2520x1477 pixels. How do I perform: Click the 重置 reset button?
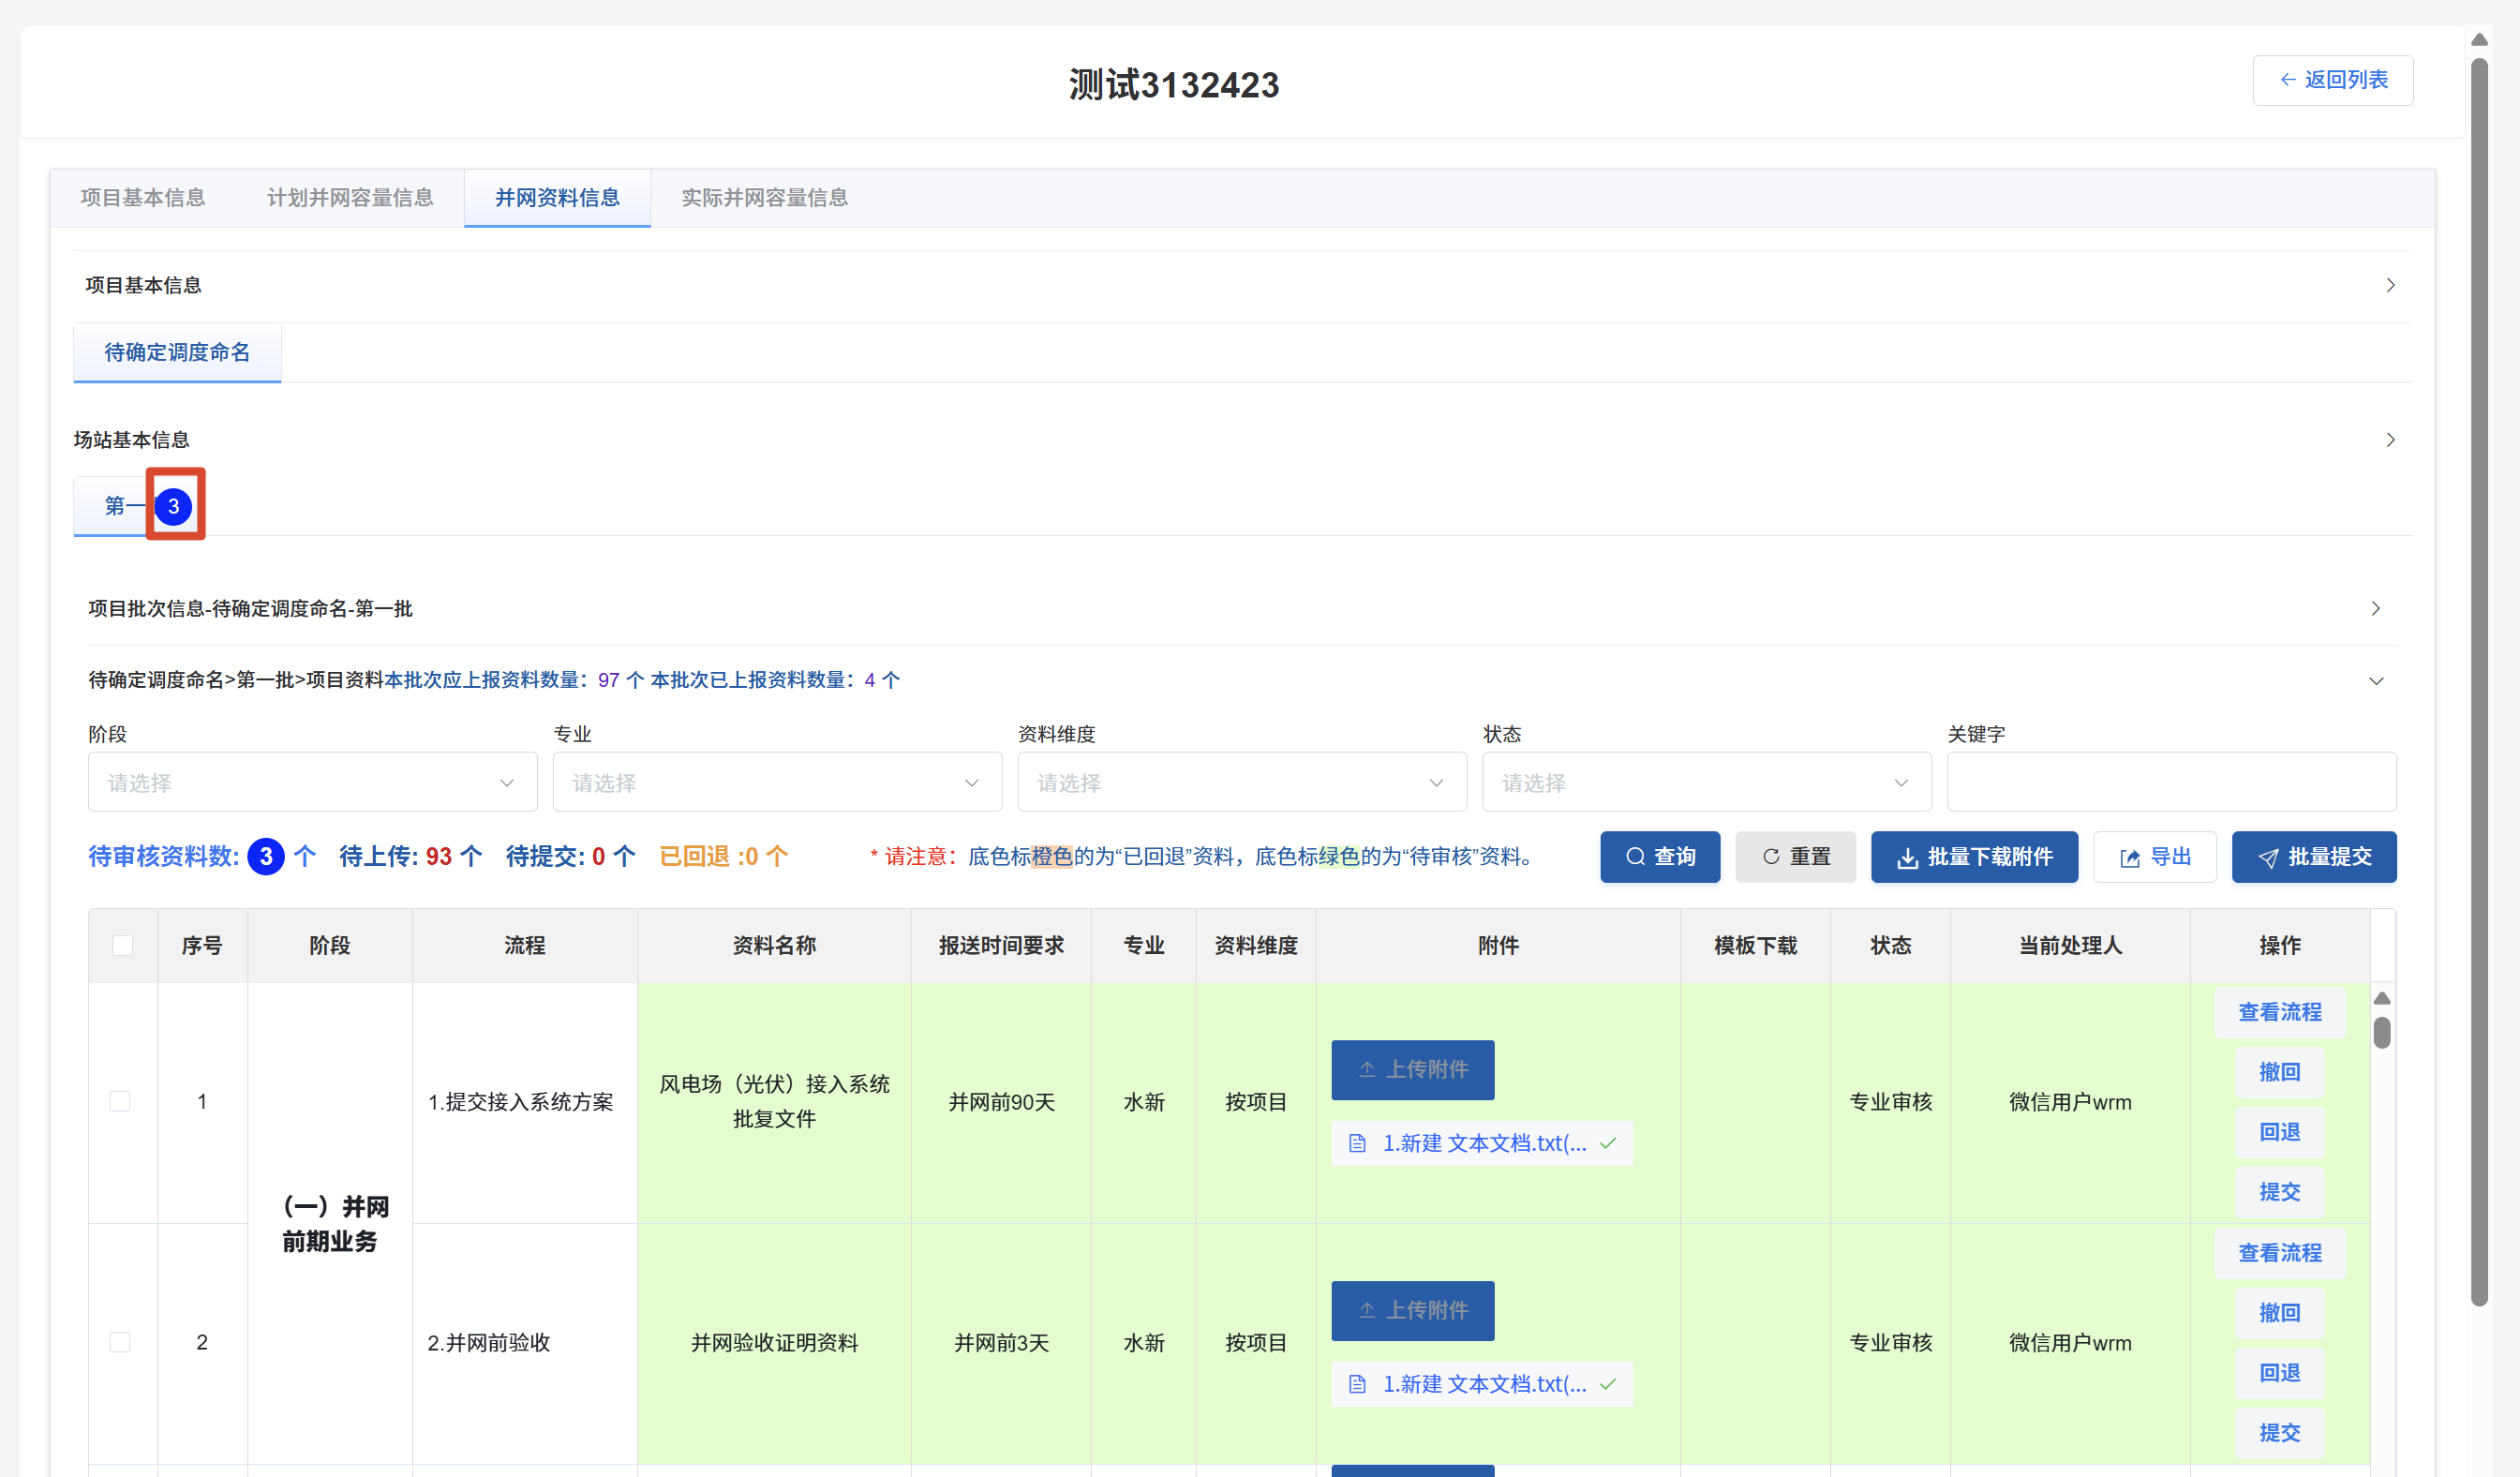coord(1795,857)
